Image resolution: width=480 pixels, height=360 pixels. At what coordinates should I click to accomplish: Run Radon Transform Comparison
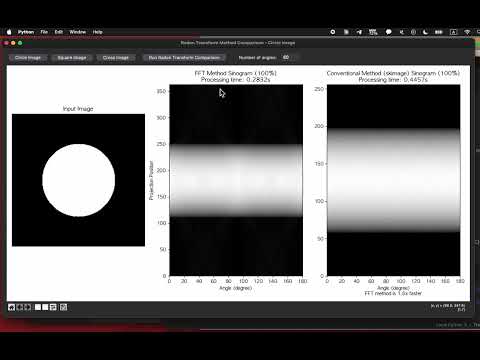tap(184, 58)
